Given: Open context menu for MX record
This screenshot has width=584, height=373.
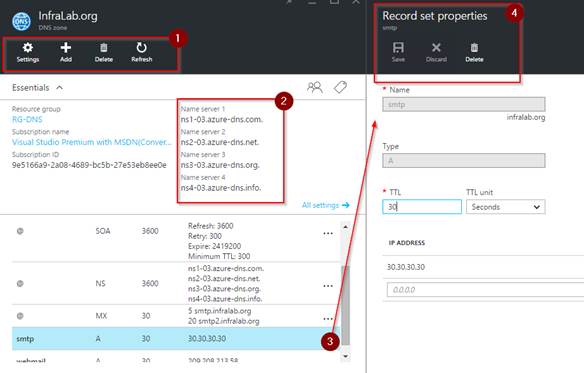Looking at the screenshot, I should (328, 319).
